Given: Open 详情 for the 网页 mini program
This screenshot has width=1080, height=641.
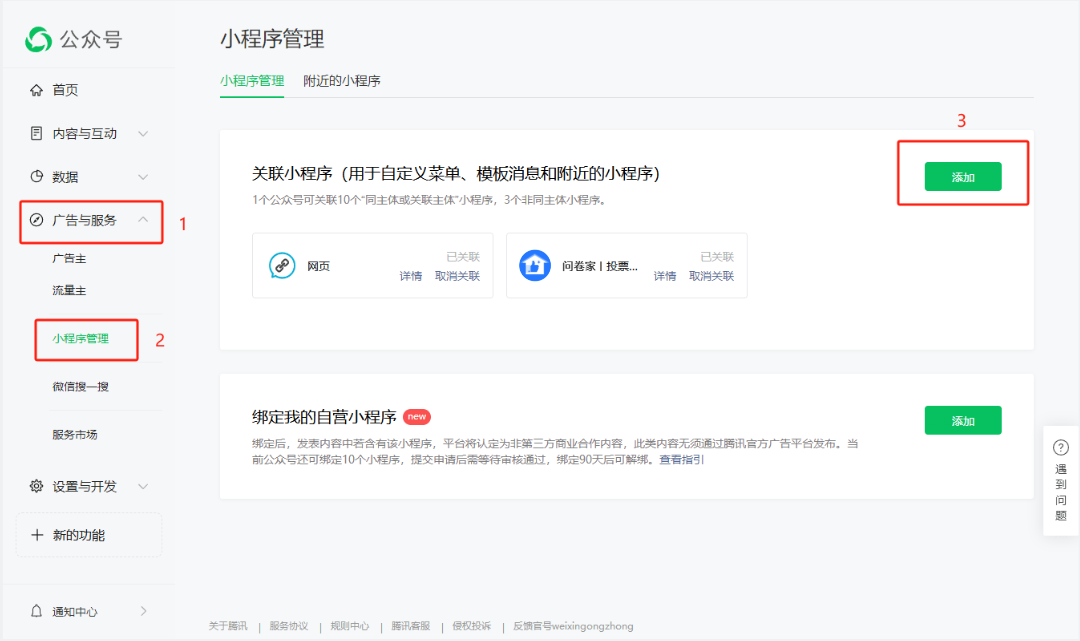Looking at the screenshot, I should pyautogui.click(x=411, y=276).
